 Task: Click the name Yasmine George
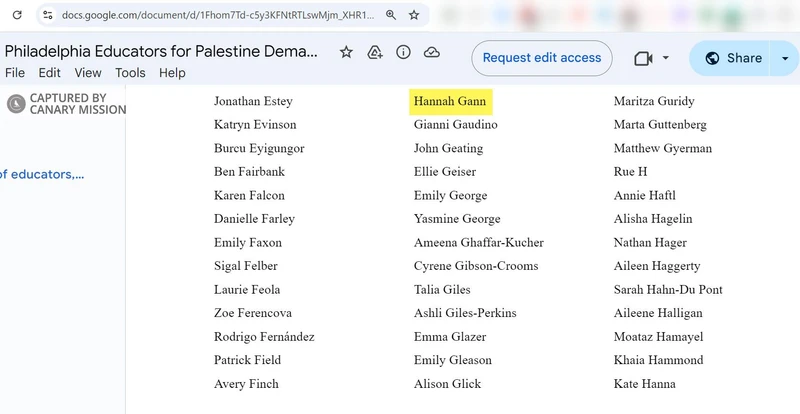click(457, 219)
